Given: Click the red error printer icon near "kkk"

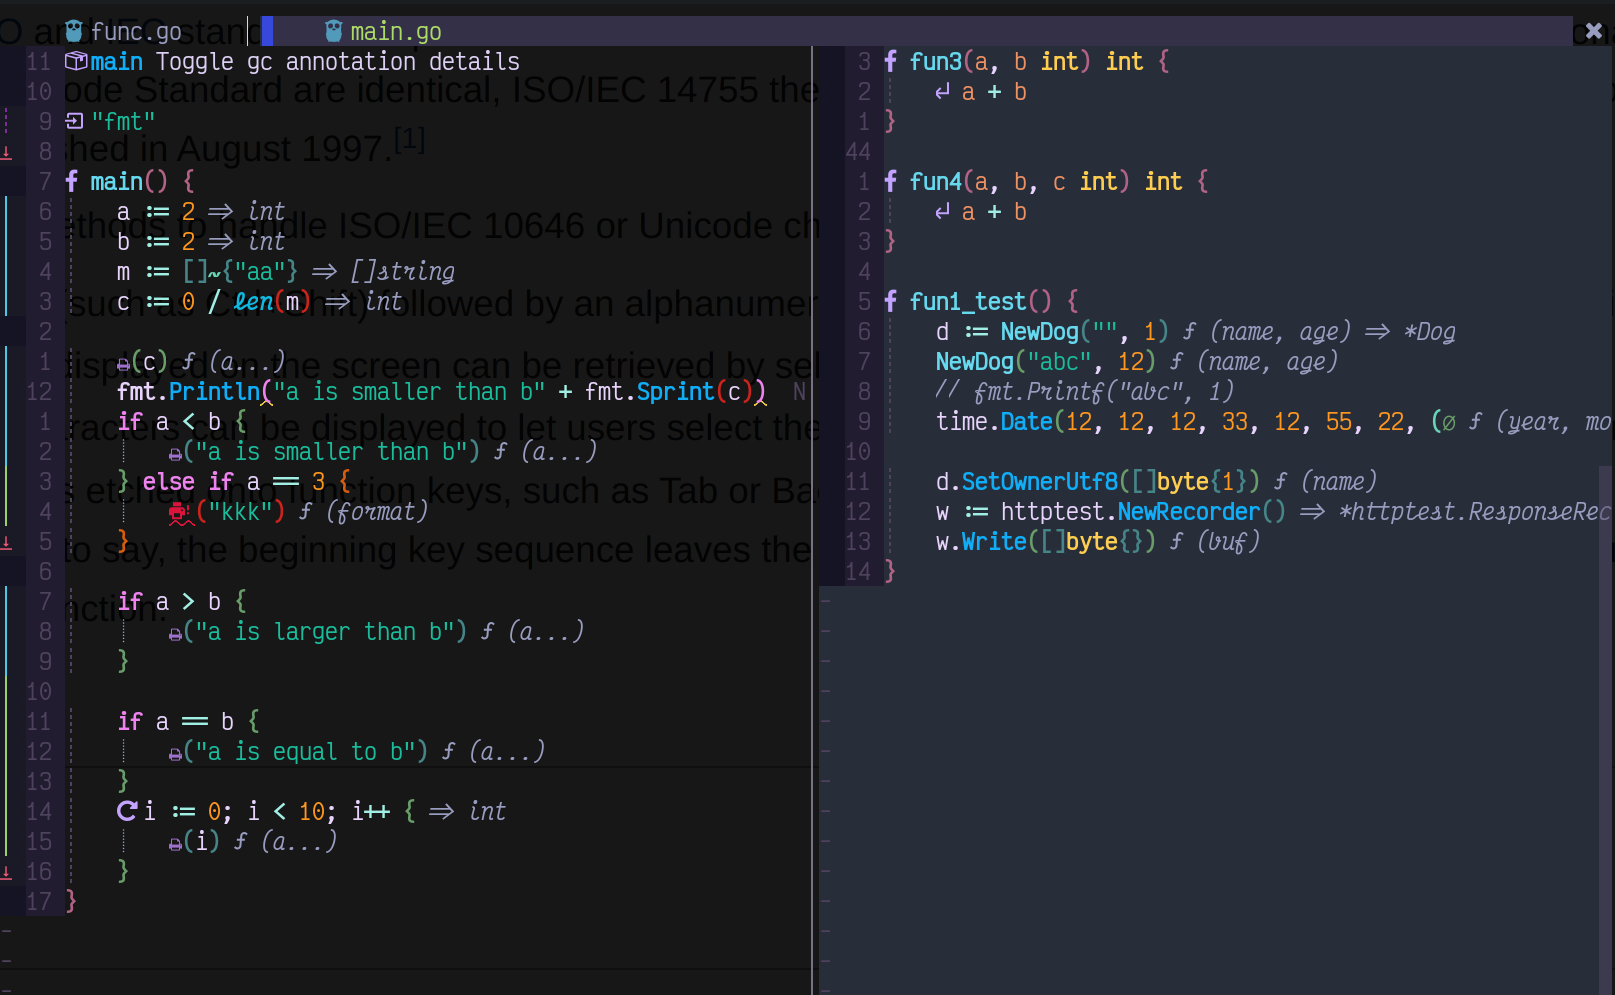Looking at the screenshot, I should 178,512.
